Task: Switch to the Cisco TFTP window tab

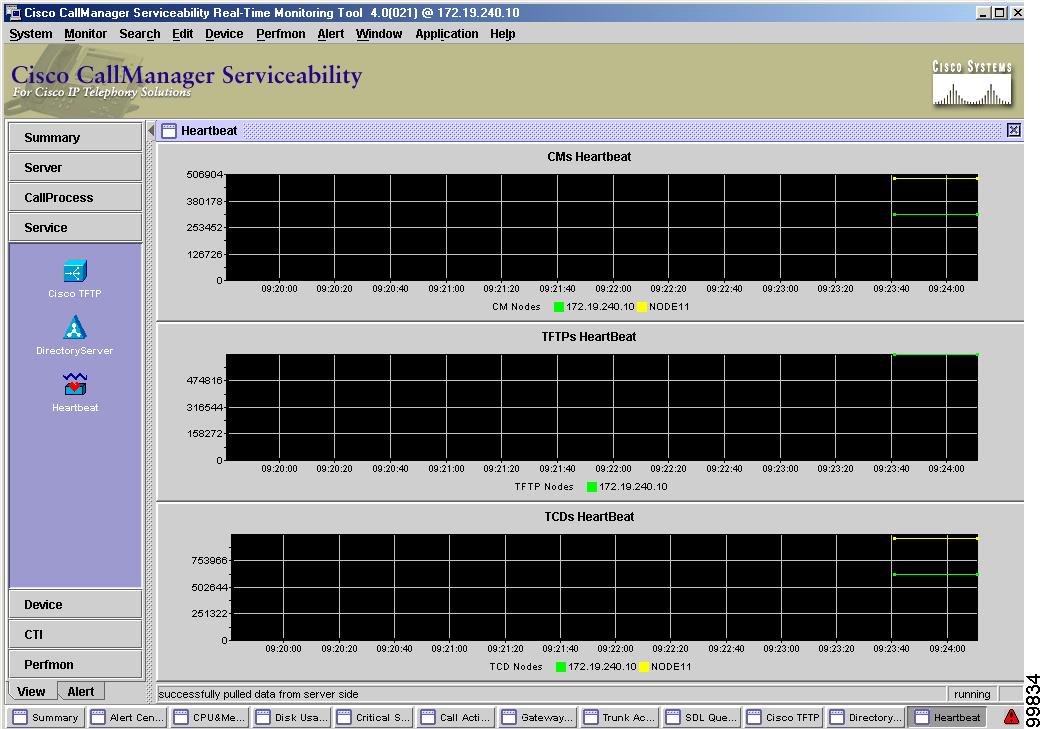Action: (x=783, y=717)
